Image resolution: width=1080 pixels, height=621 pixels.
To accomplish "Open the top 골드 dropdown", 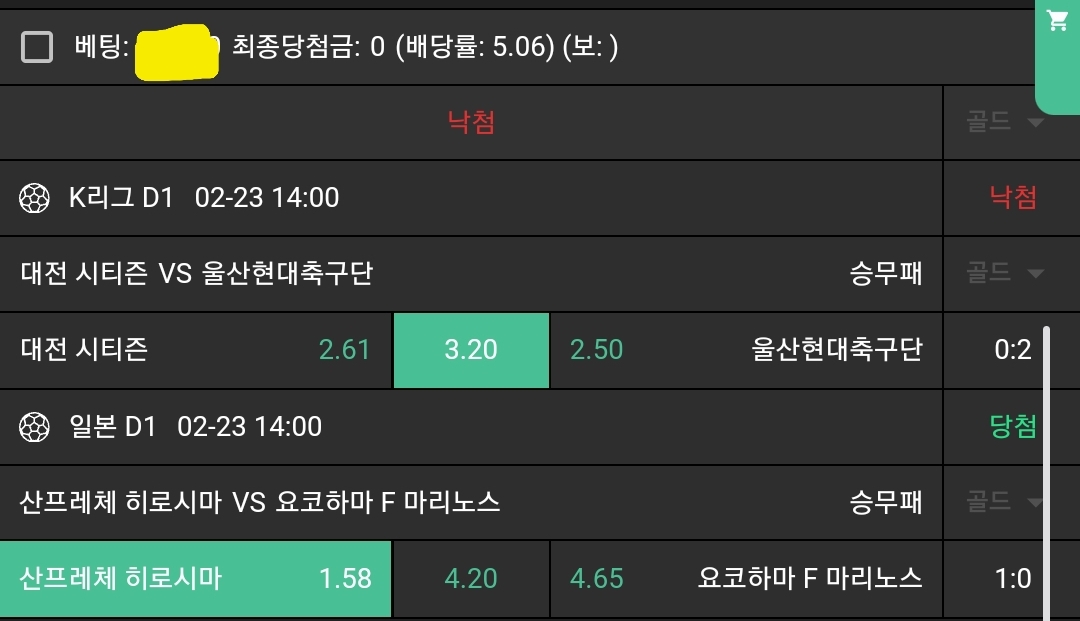I will click(x=1005, y=122).
